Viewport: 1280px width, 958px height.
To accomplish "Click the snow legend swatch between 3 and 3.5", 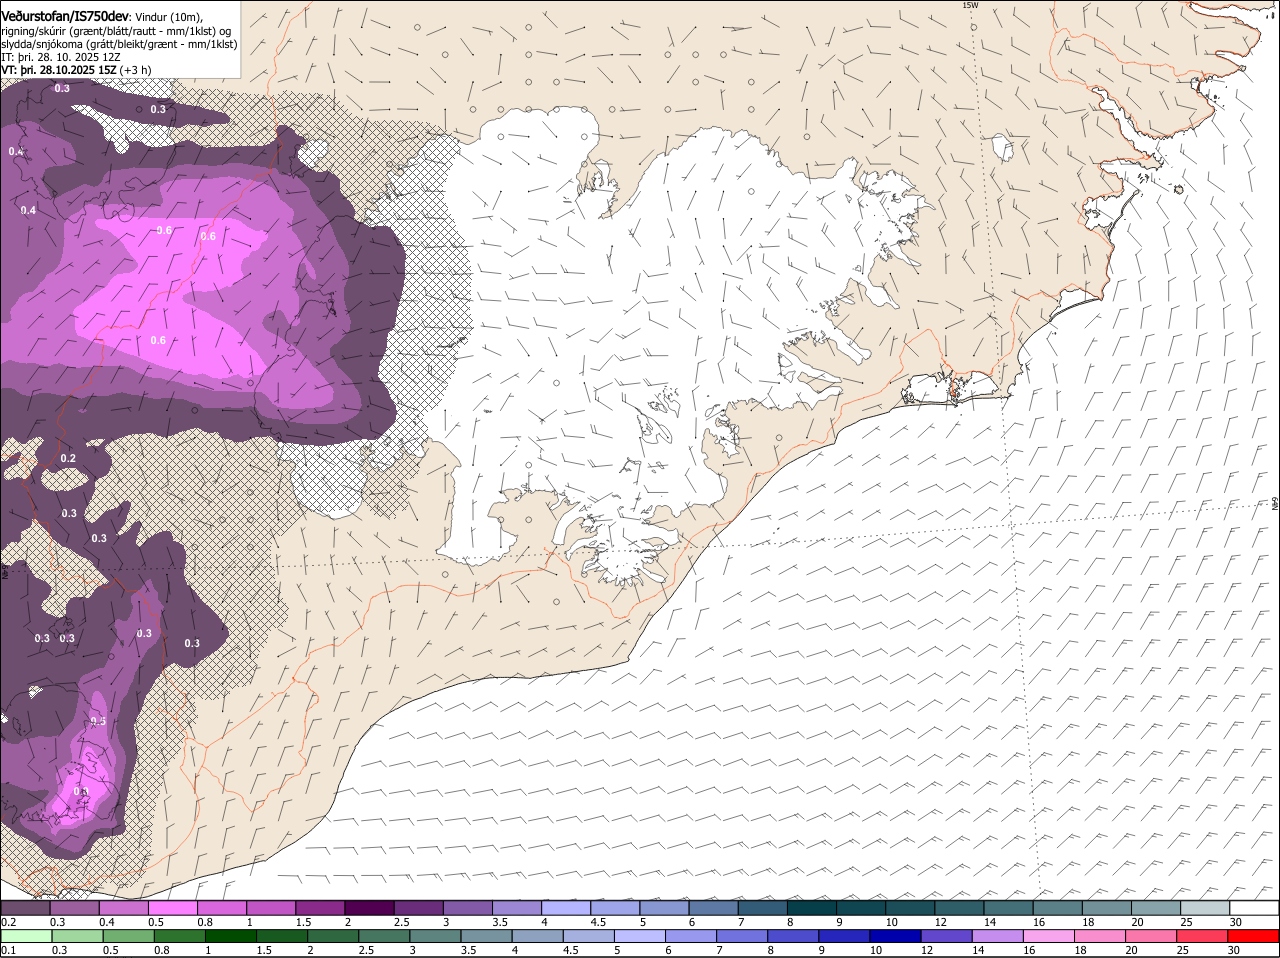I will (468, 908).
